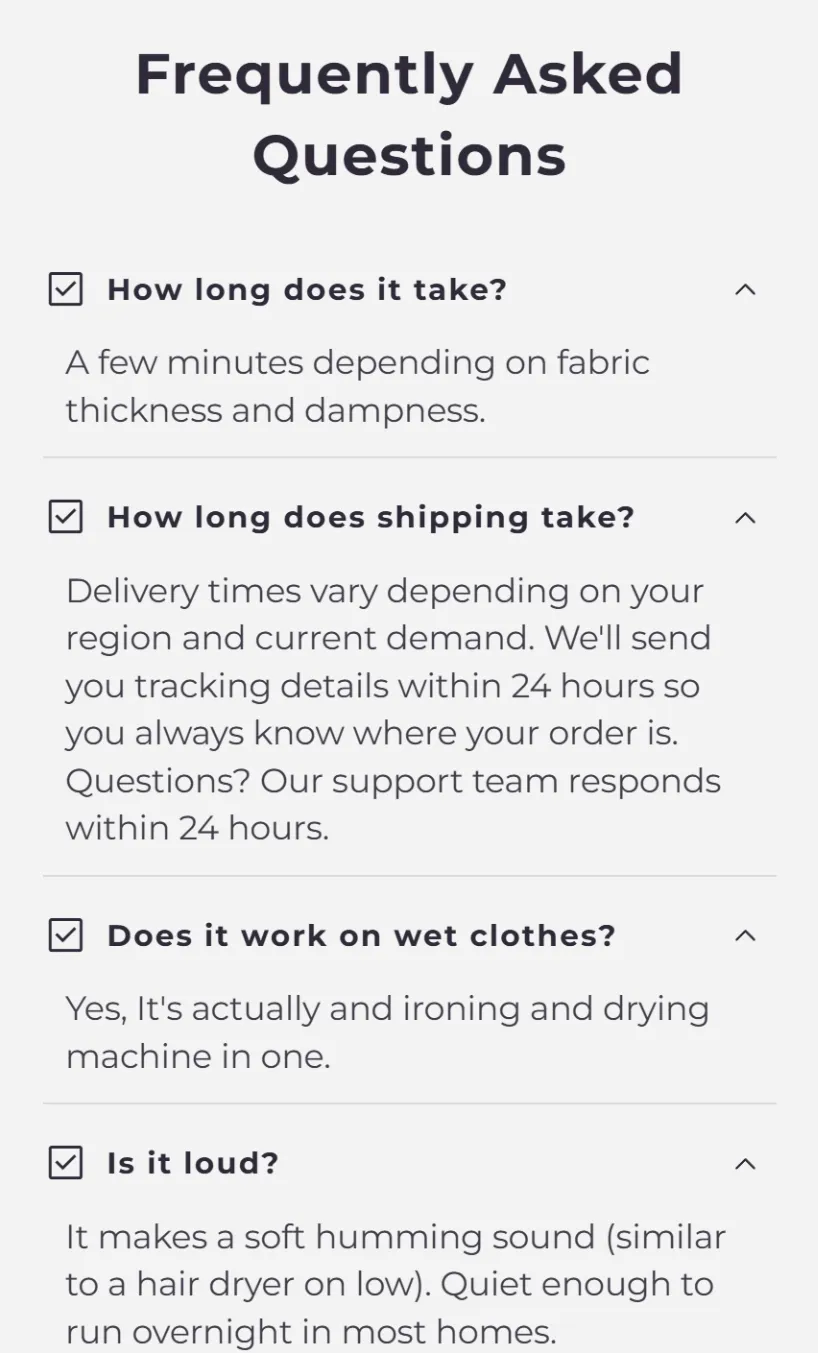Click the soft humming sound answer text
This screenshot has height=1353, width=818.
pyautogui.click(x=395, y=1284)
